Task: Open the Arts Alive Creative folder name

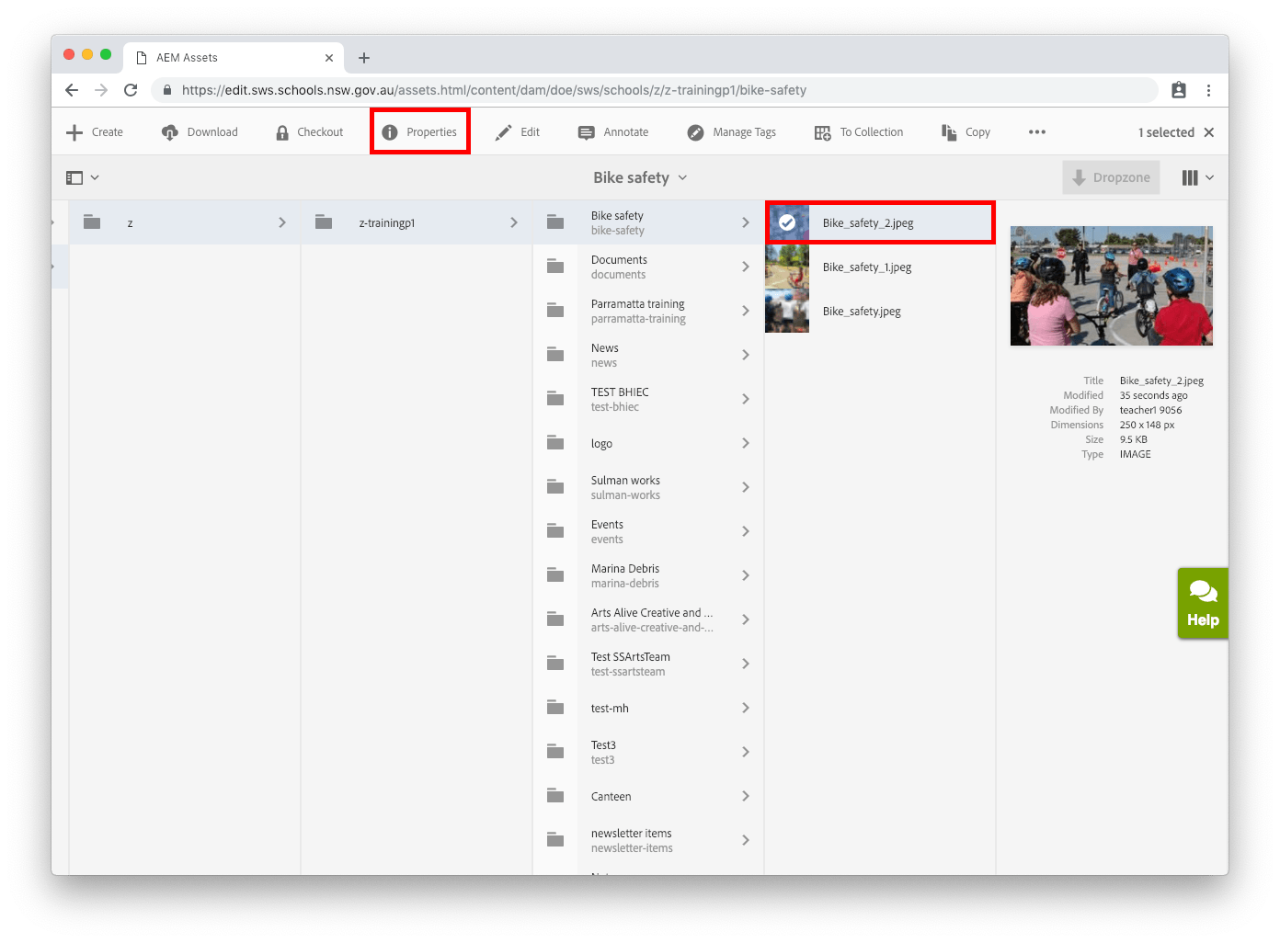Action: (x=652, y=613)
